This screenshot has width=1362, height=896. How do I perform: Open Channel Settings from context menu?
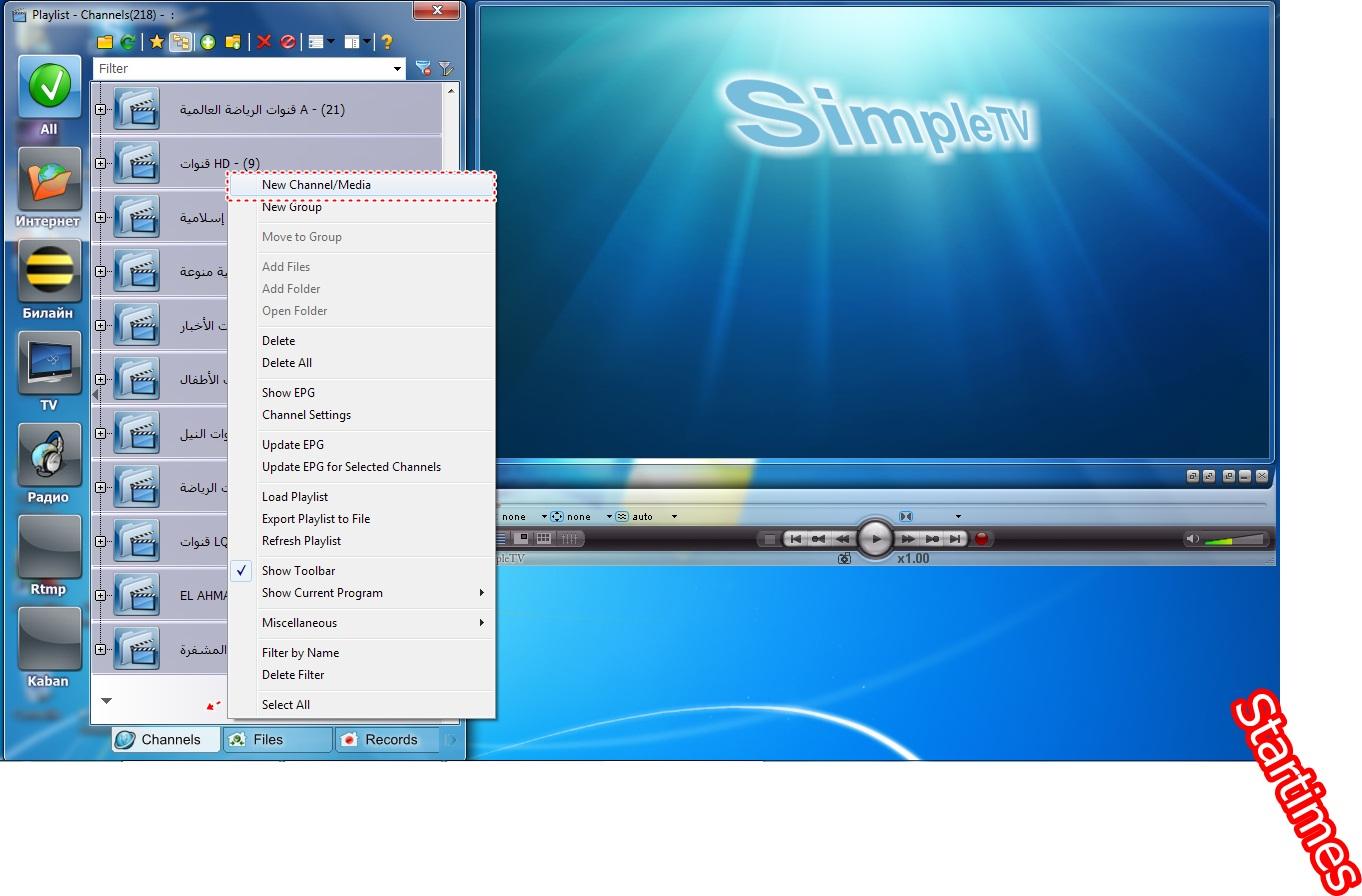click(x=362, y=415)
